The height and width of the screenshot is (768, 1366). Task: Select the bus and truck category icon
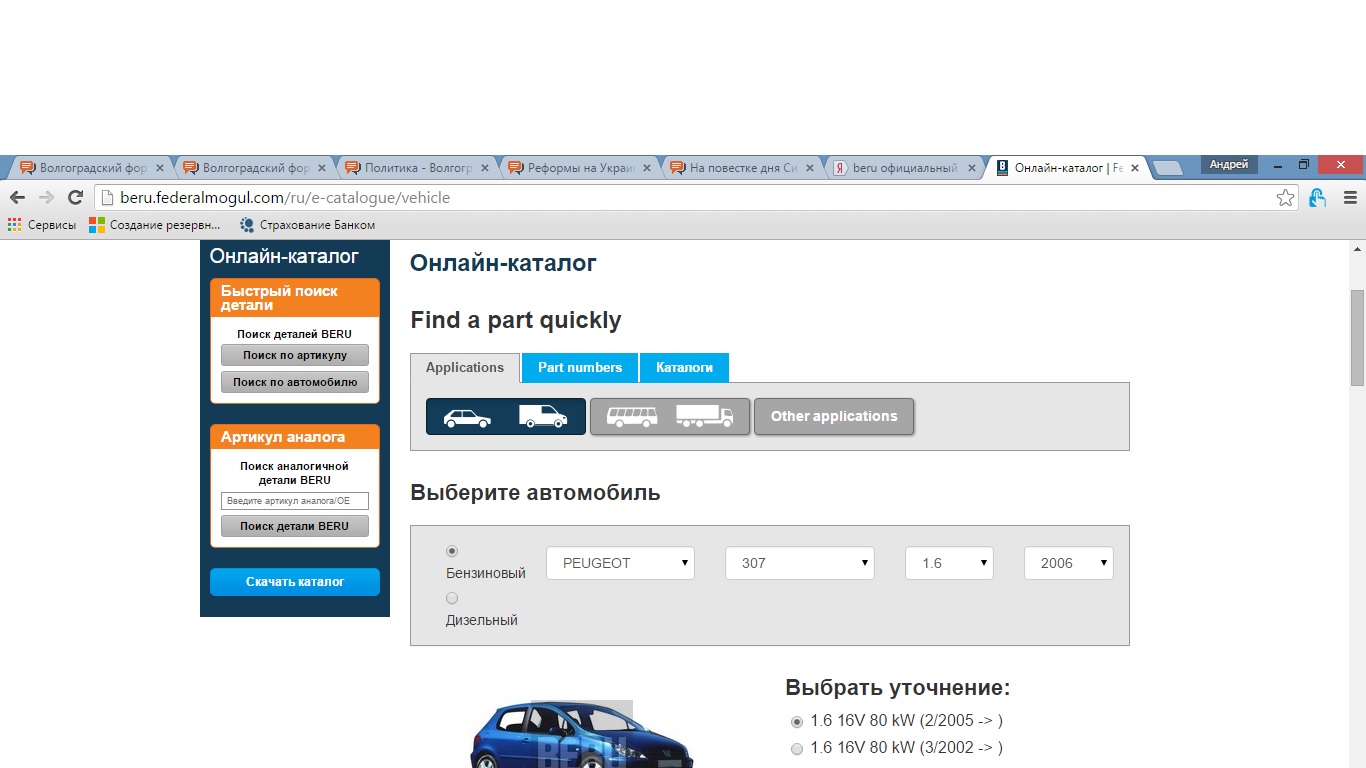coord(669,417)
